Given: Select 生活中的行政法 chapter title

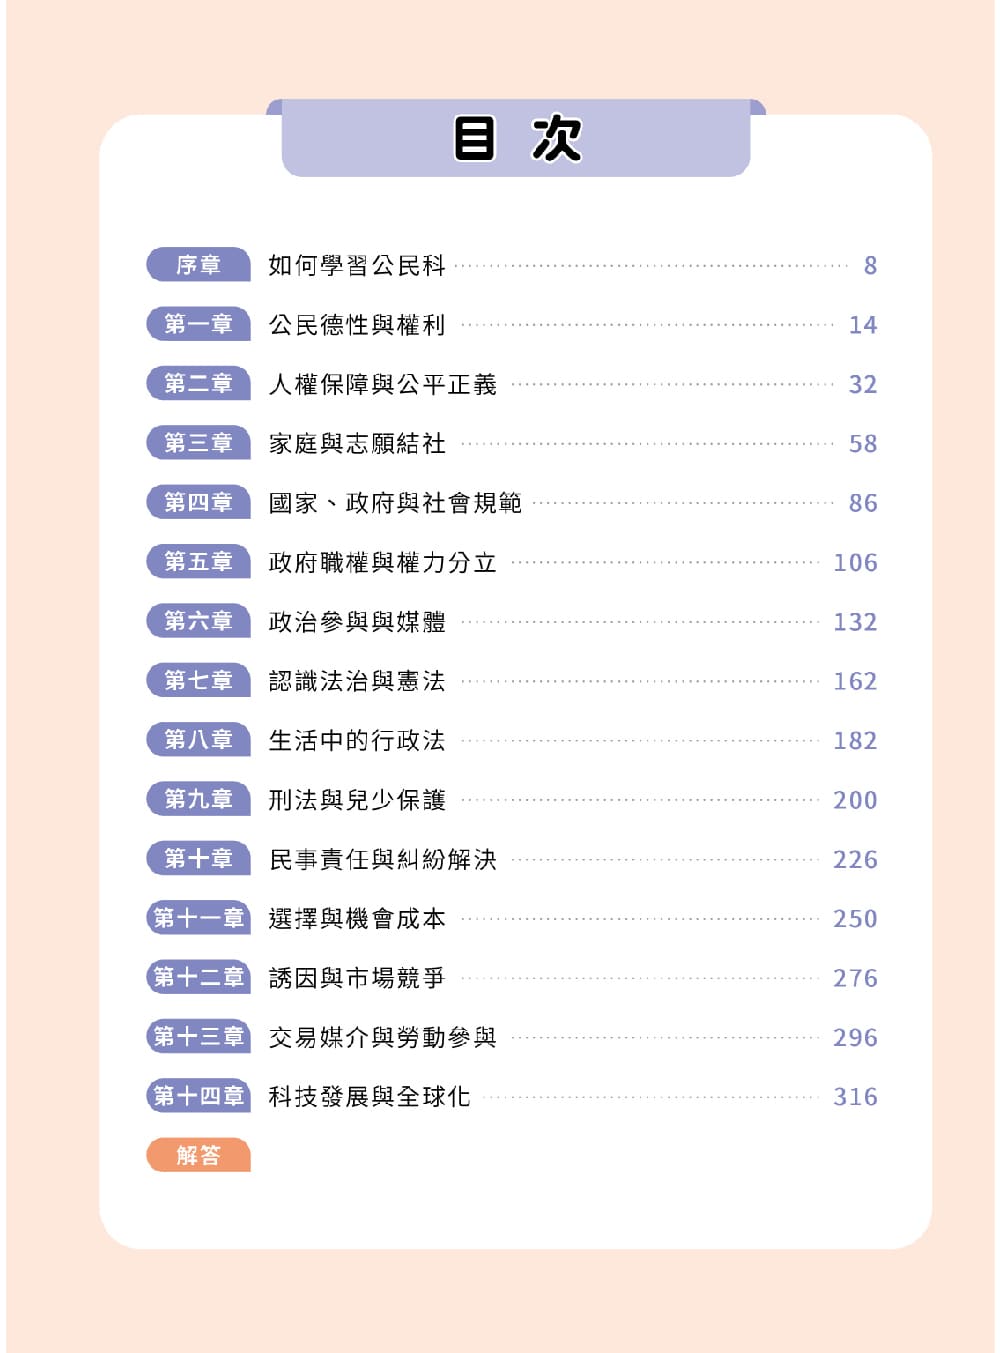Looking at the screenshot, I should pyautogui.click(x=356, y=741).
